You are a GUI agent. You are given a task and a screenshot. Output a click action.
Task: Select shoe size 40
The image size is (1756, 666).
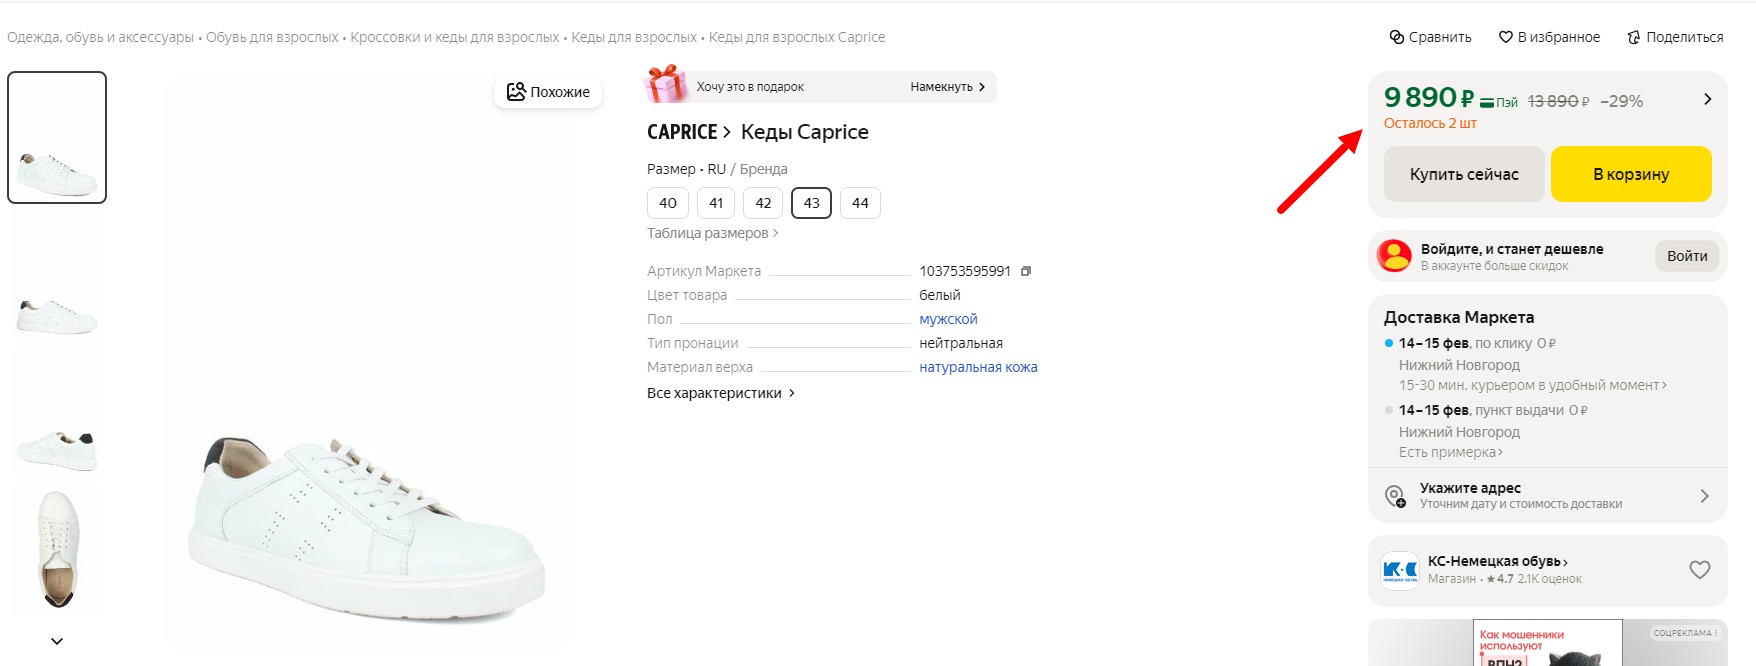(668, 203)
